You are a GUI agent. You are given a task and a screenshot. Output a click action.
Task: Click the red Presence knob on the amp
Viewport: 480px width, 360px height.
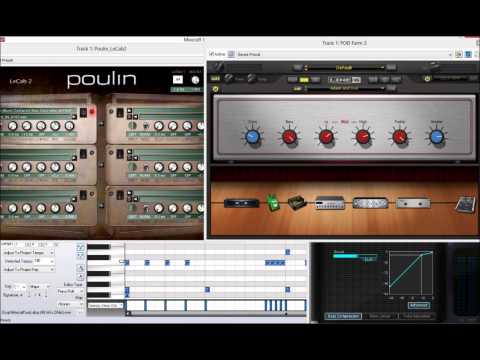399,137
